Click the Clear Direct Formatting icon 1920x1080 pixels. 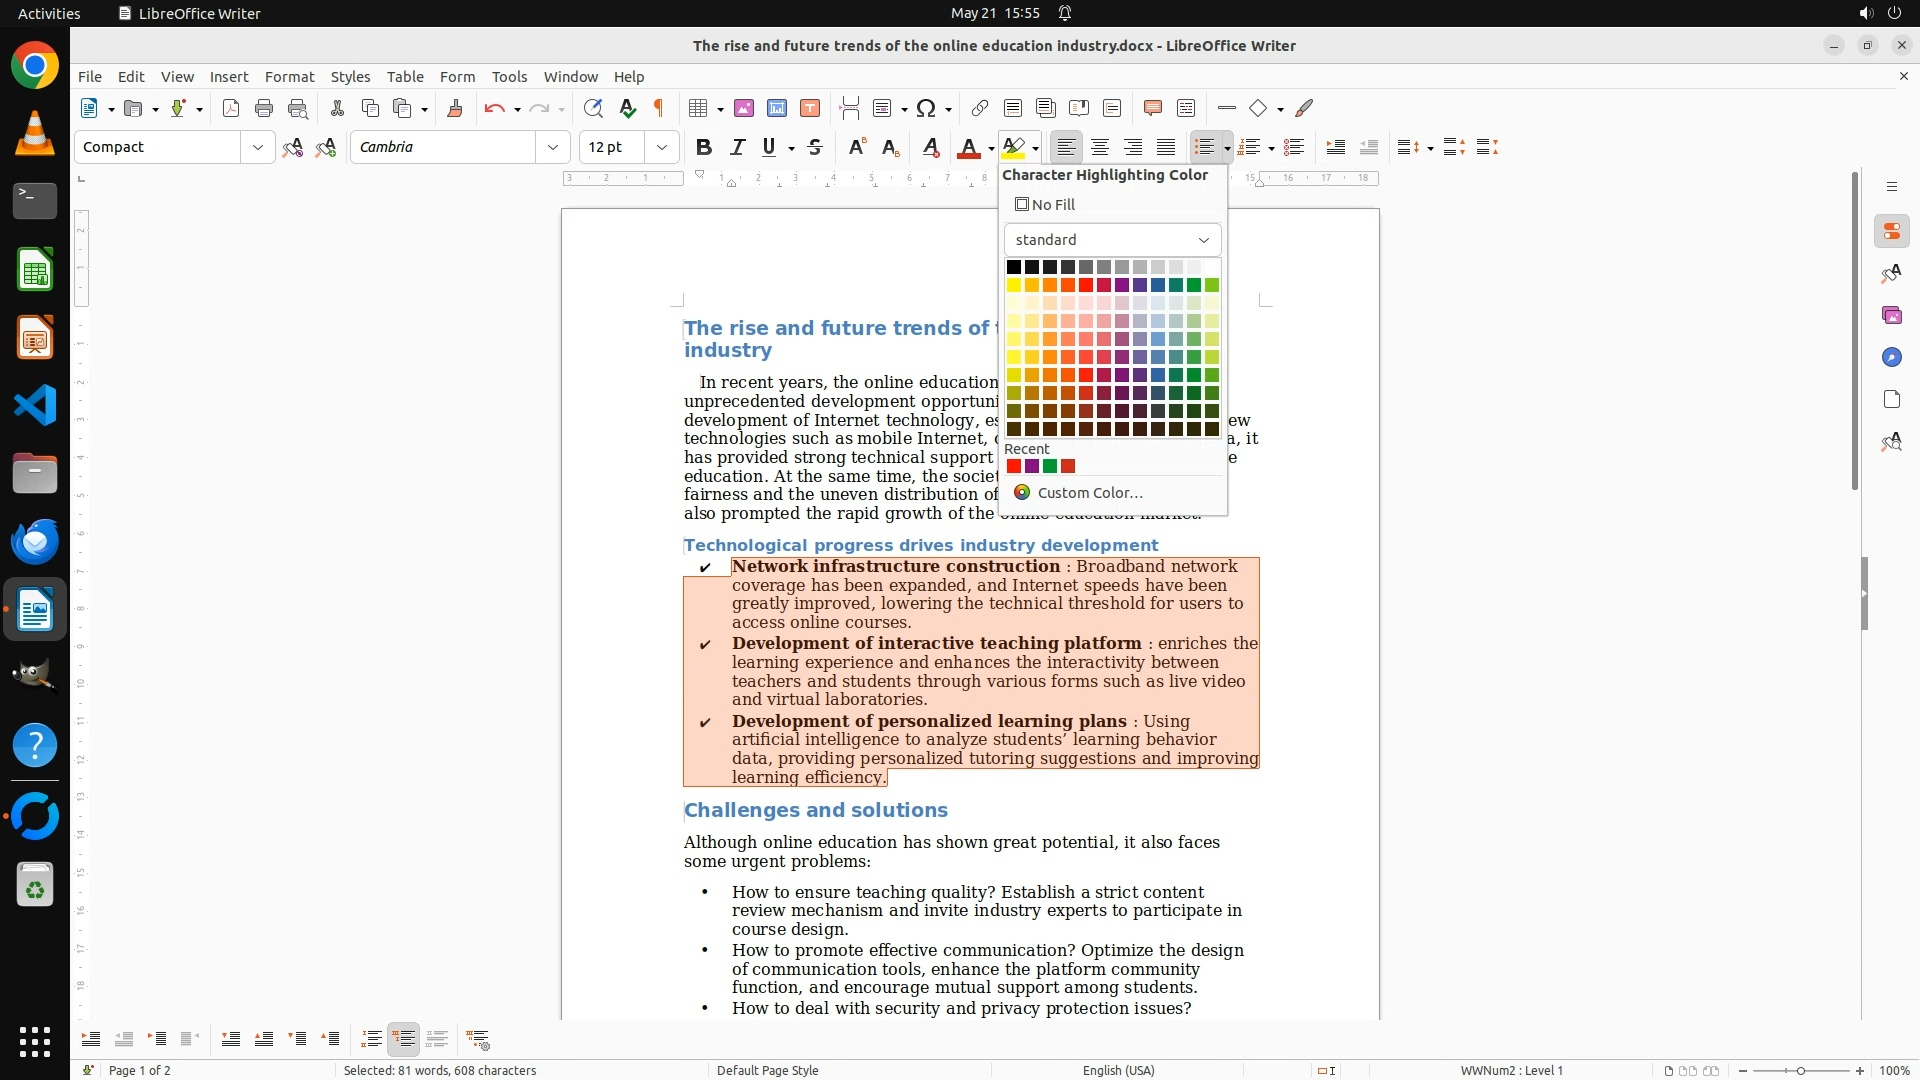click(930, 147)
